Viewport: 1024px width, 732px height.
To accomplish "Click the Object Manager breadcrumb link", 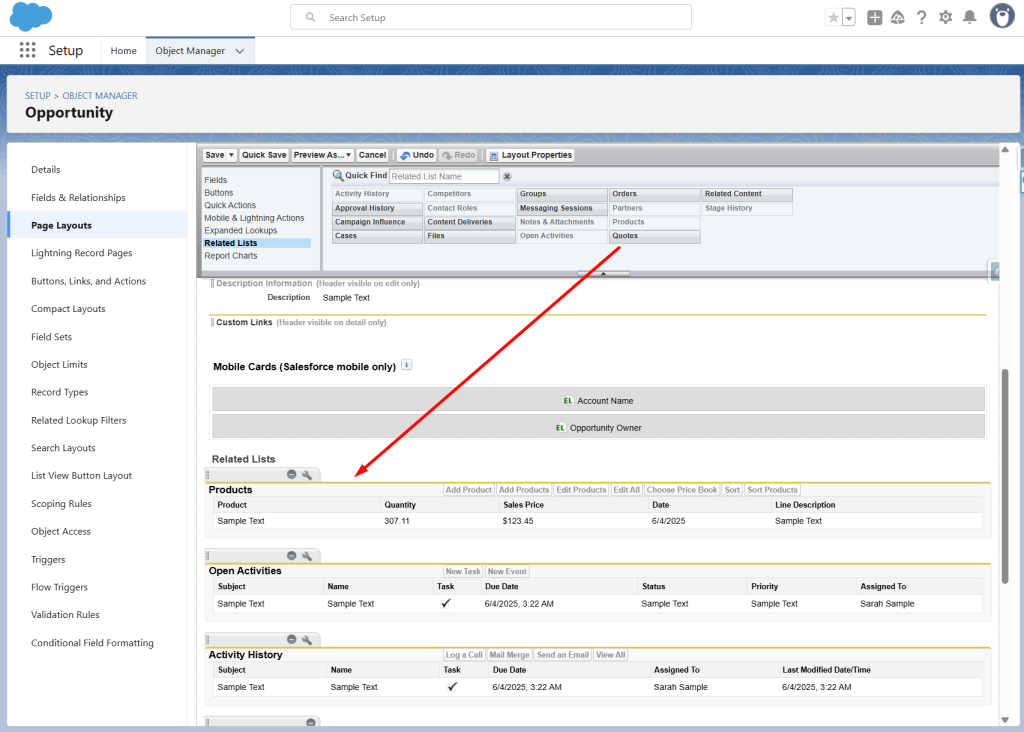I will pyautogui.click(x=100, y=96).
